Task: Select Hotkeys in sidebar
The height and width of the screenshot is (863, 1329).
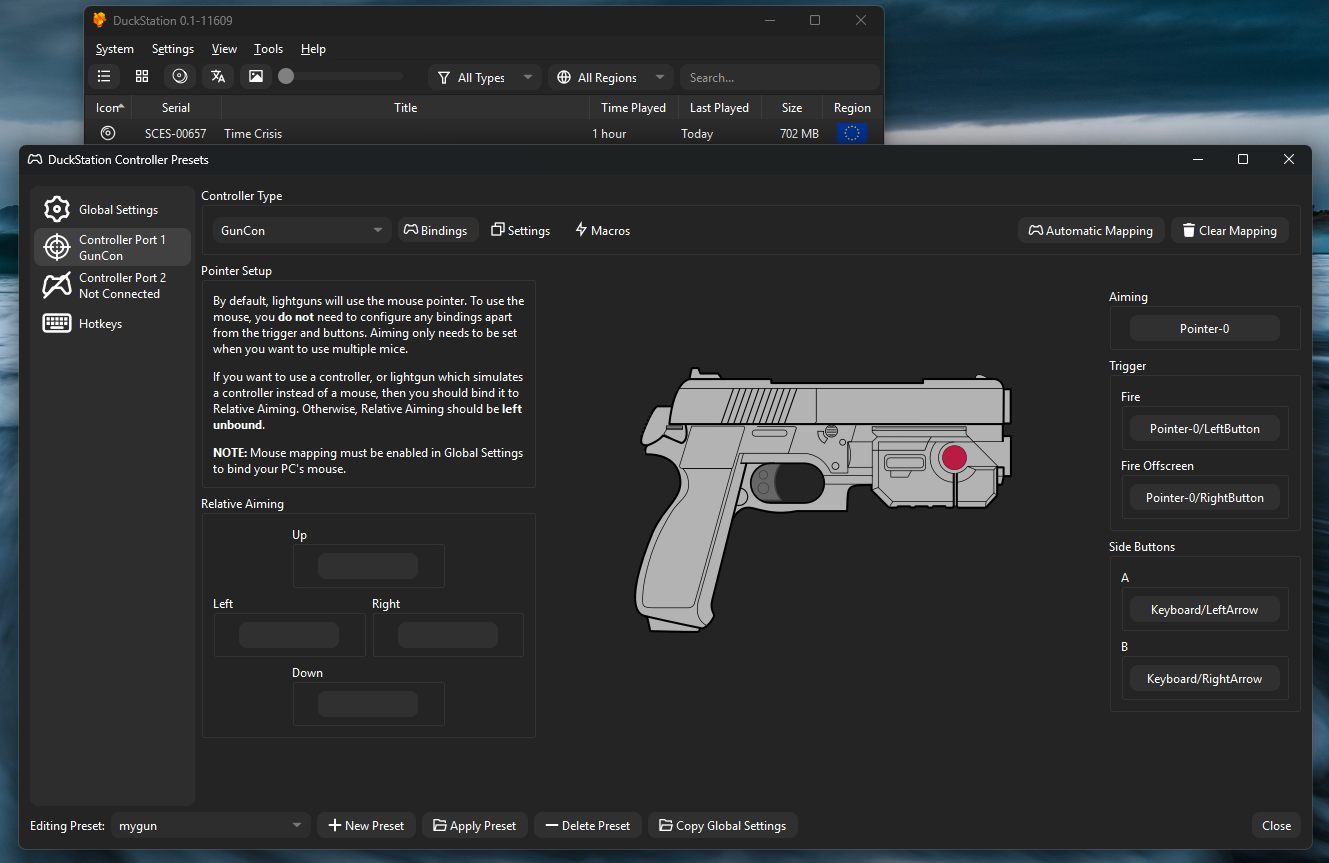Action: 112,324
